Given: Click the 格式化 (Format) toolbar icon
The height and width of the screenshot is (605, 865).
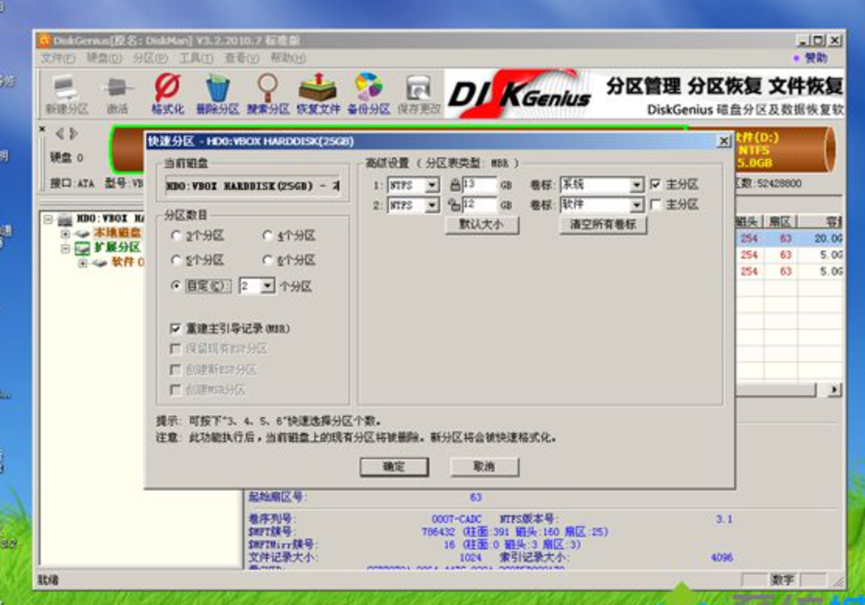Looking at the screenshot, I should pyautogui.click(x=166, y=93).
